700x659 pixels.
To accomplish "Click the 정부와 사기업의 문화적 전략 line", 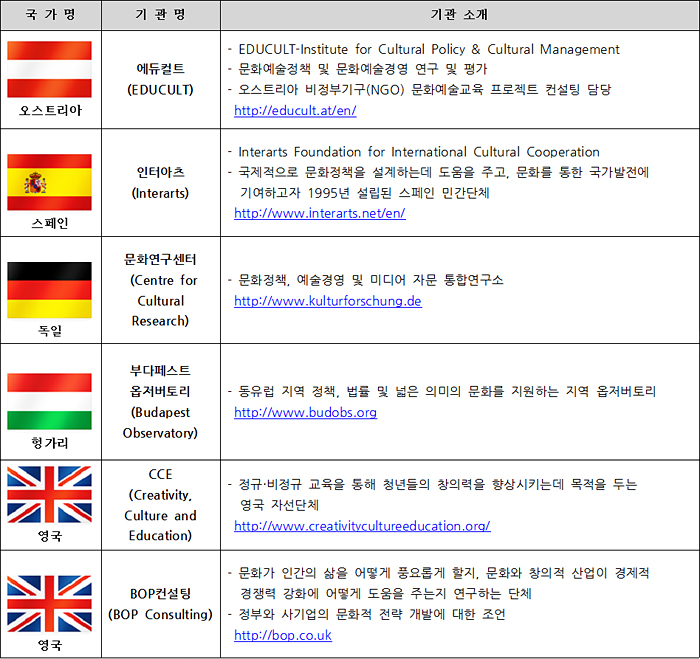I will click(371, 614).
